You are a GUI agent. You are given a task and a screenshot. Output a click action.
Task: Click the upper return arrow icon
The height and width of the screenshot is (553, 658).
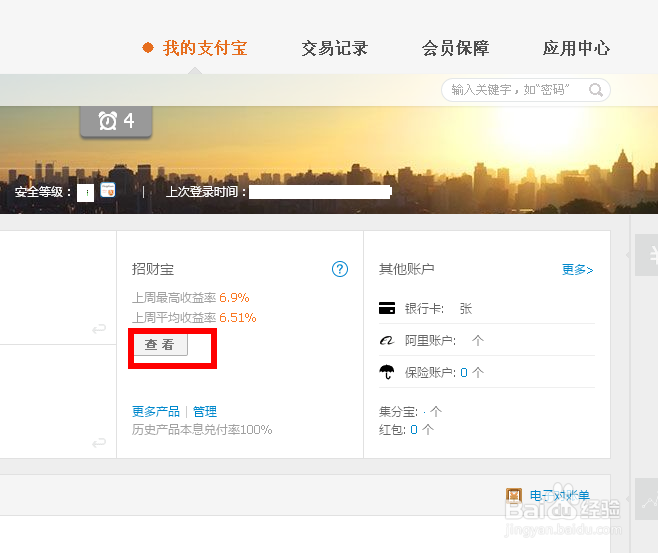point(99,329)
